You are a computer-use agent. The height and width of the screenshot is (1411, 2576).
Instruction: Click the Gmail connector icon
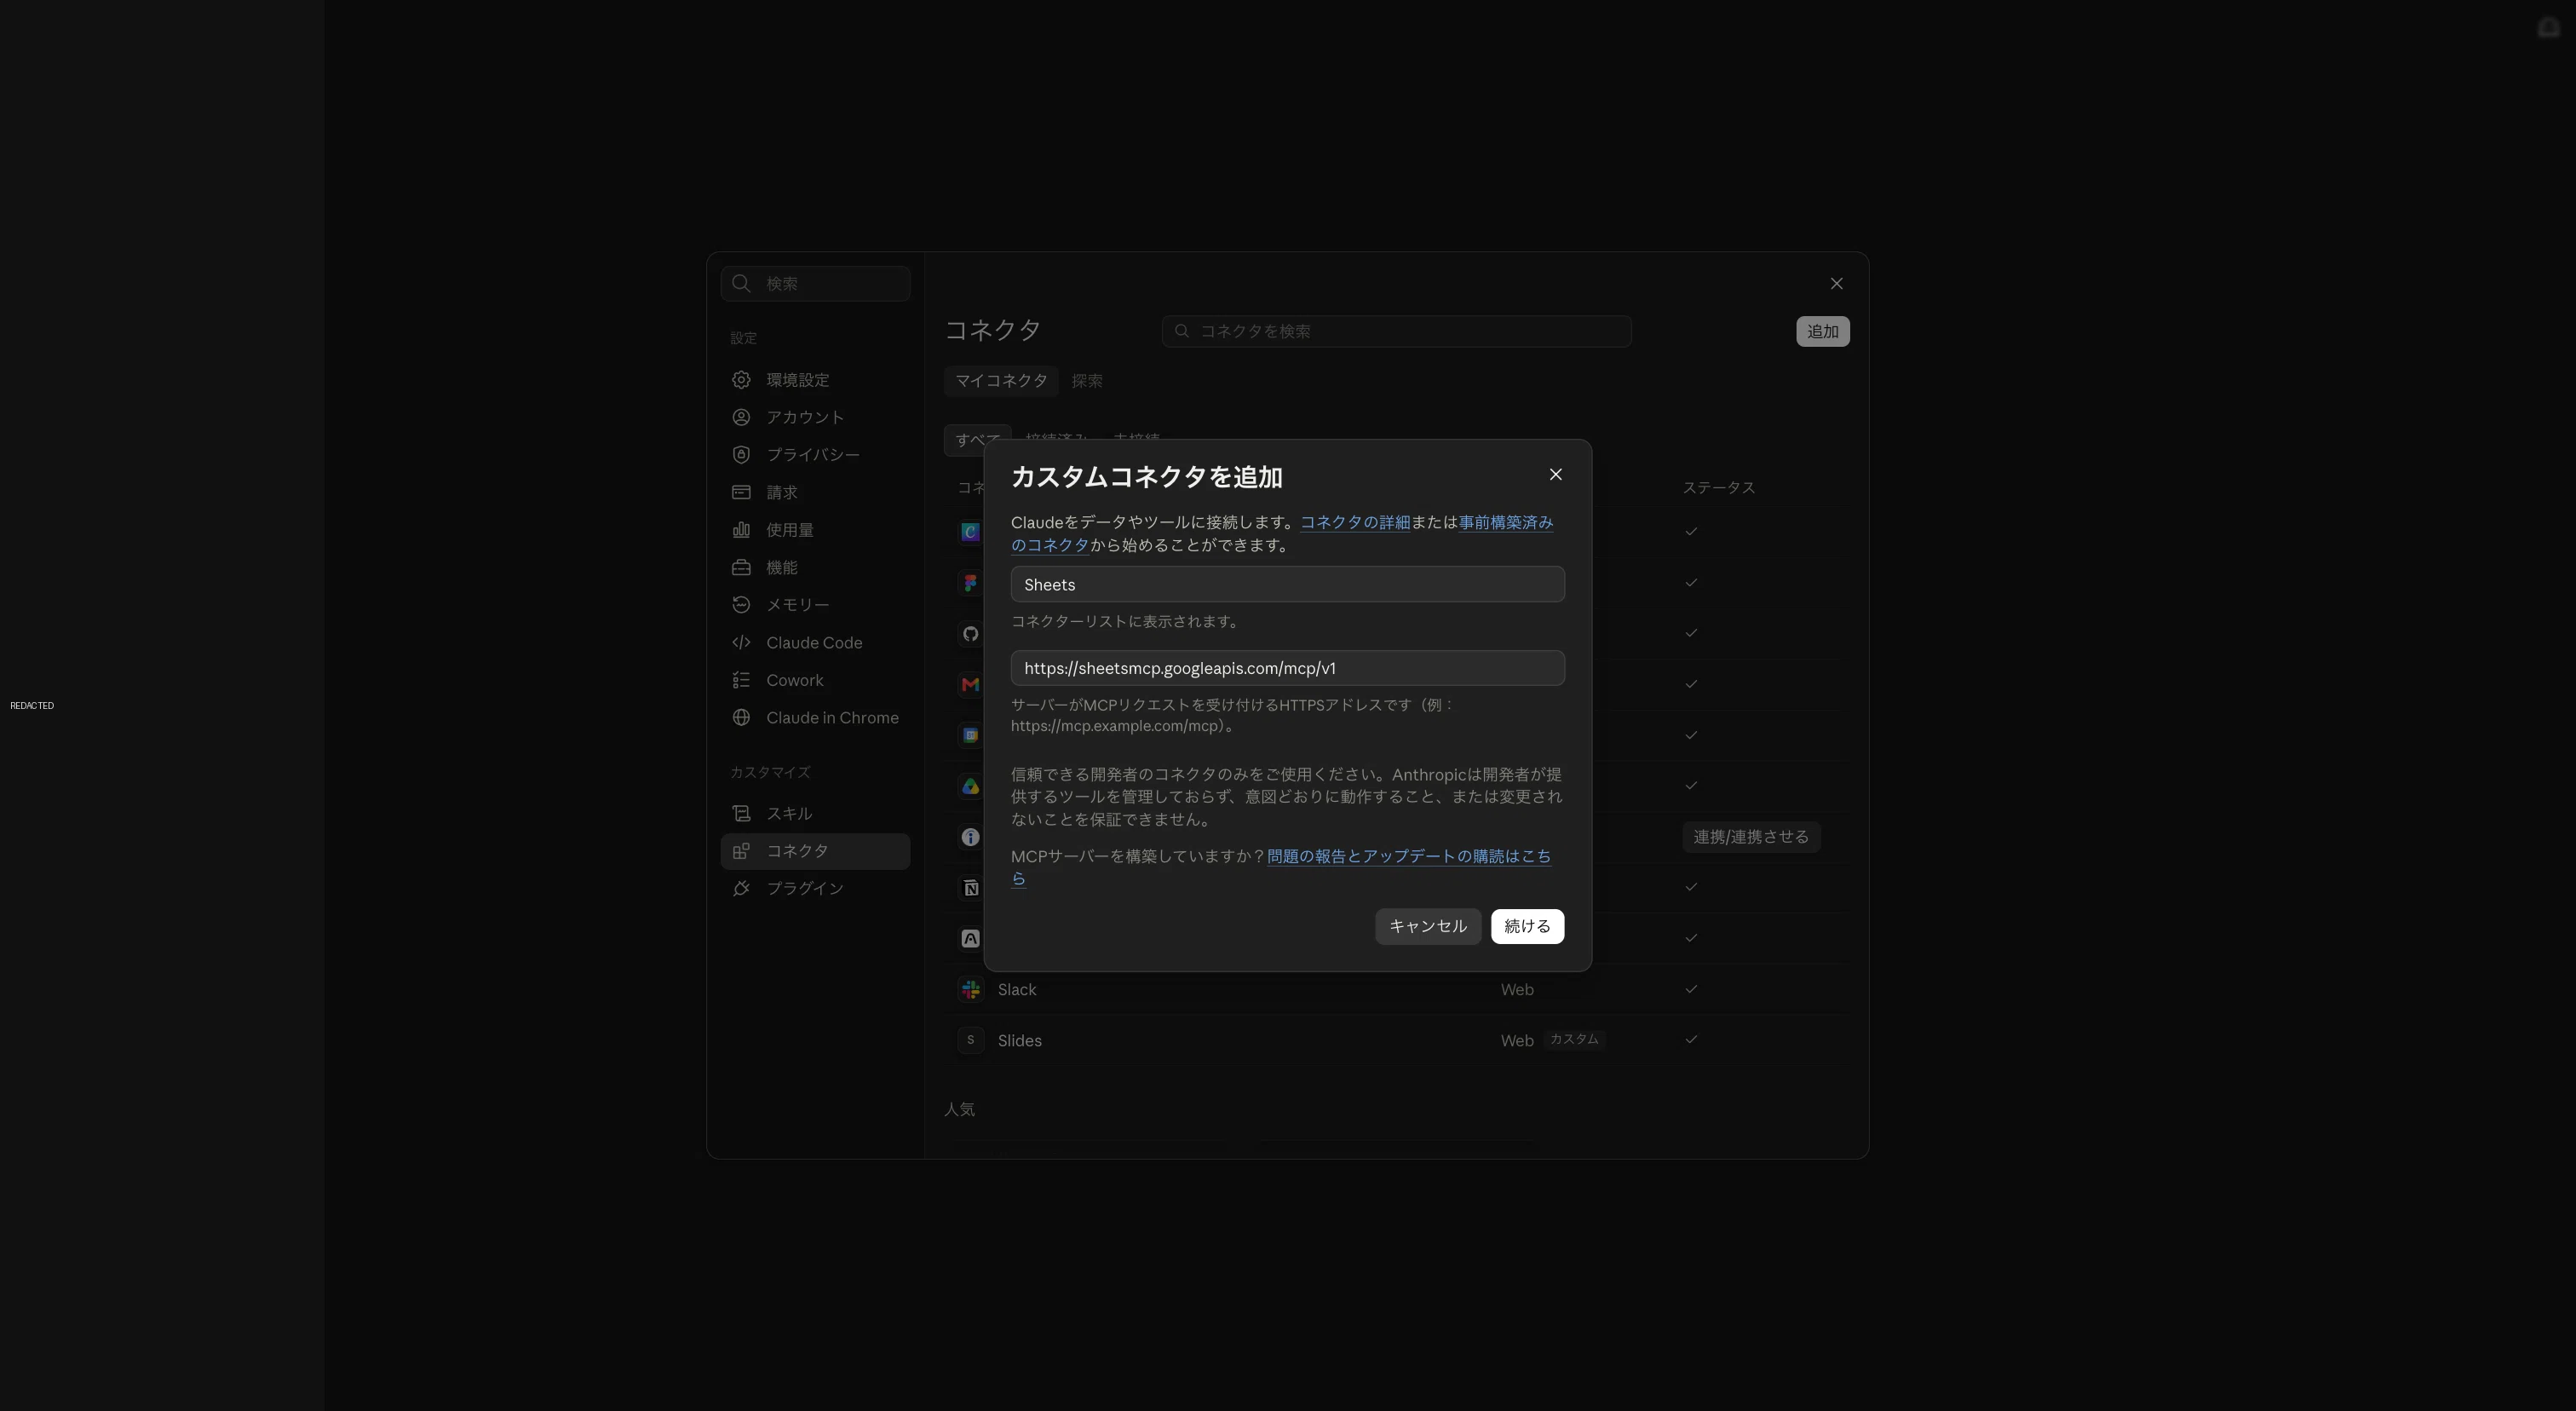tap(970, 684)
